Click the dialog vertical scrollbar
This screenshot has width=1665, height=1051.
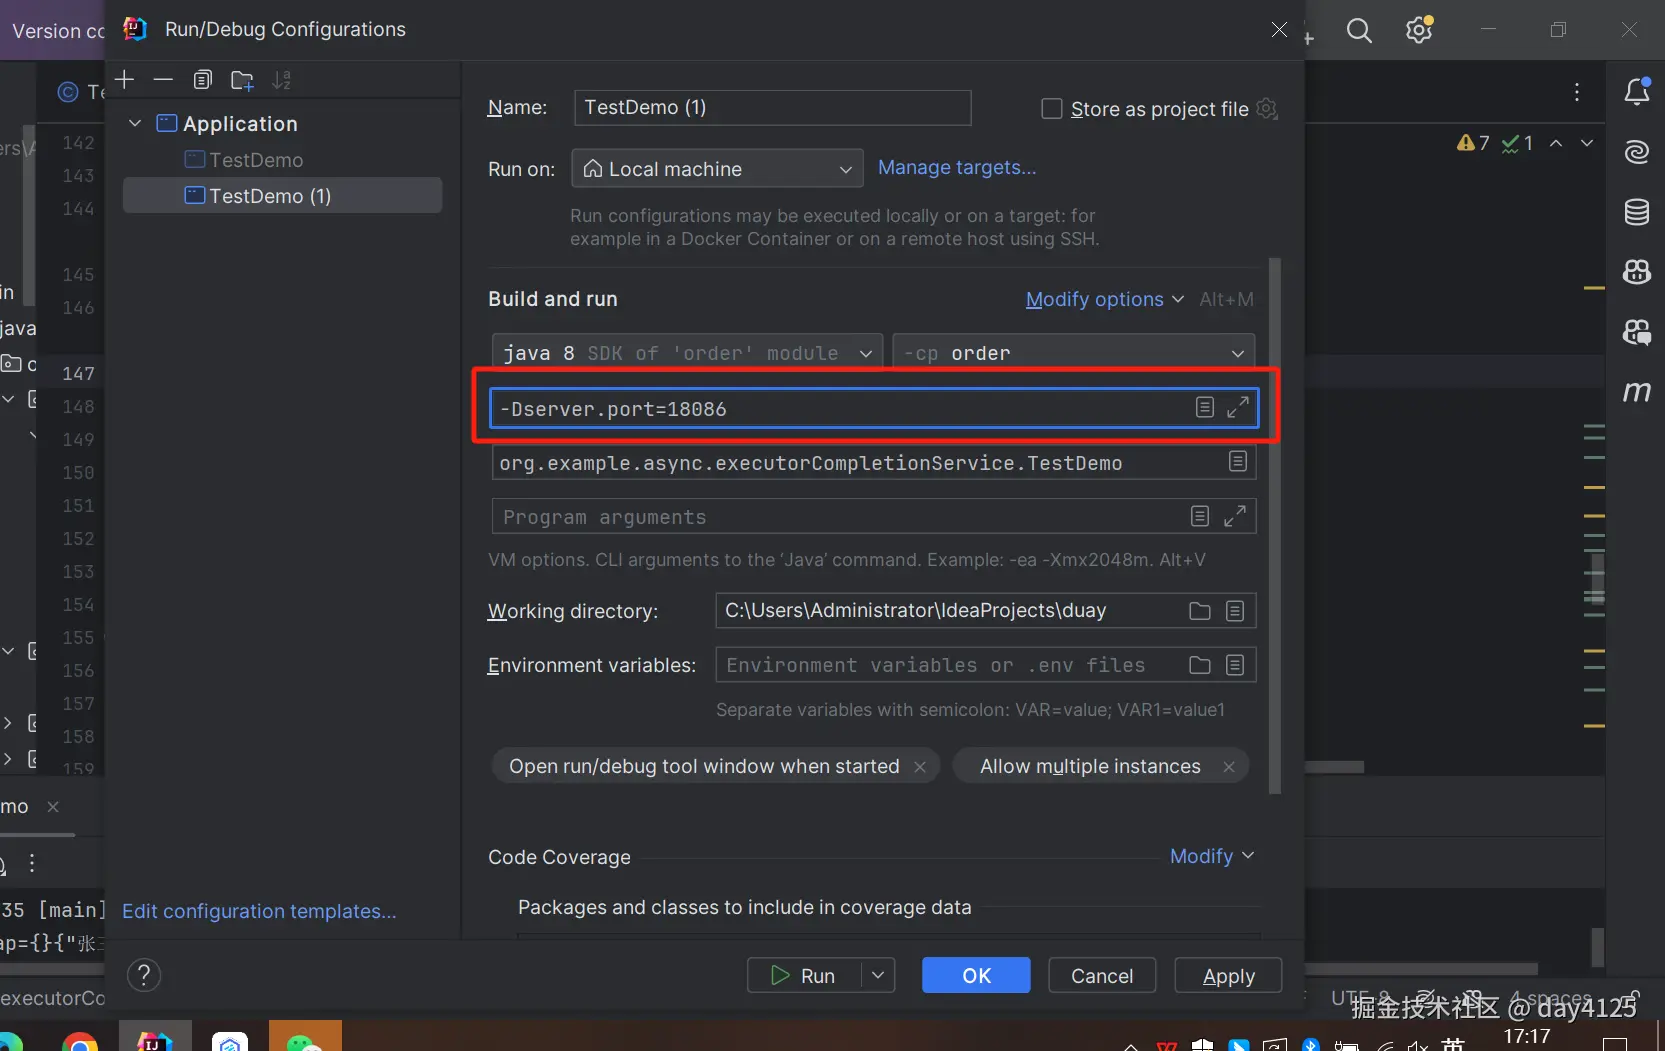[1275, 526]
